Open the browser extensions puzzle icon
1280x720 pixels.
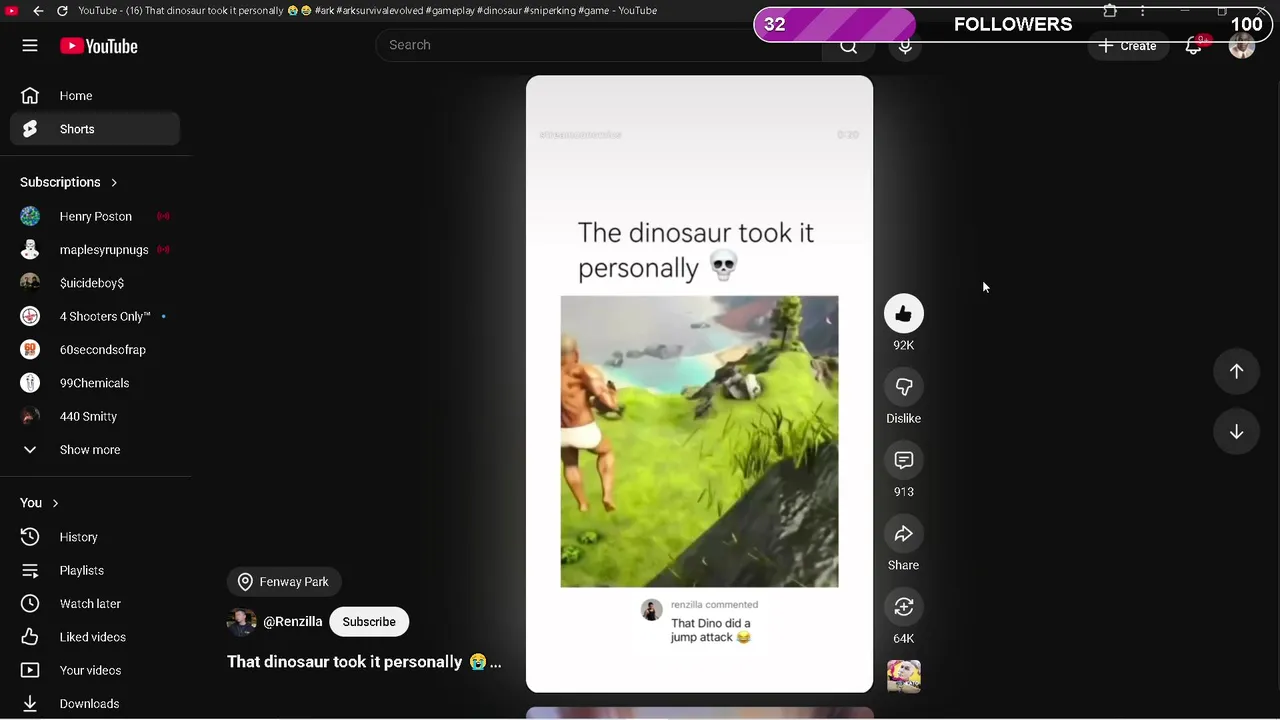[x=1110, y=11]
